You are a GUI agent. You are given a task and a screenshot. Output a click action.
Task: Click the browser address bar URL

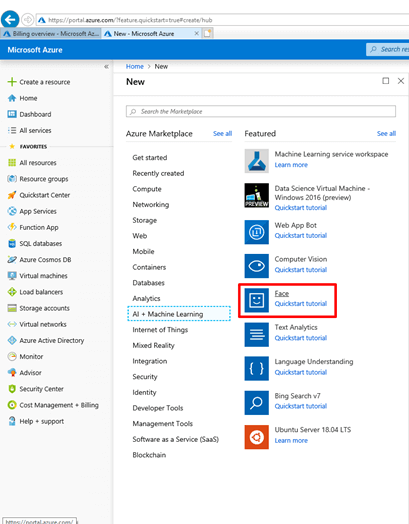click(130, 20)
